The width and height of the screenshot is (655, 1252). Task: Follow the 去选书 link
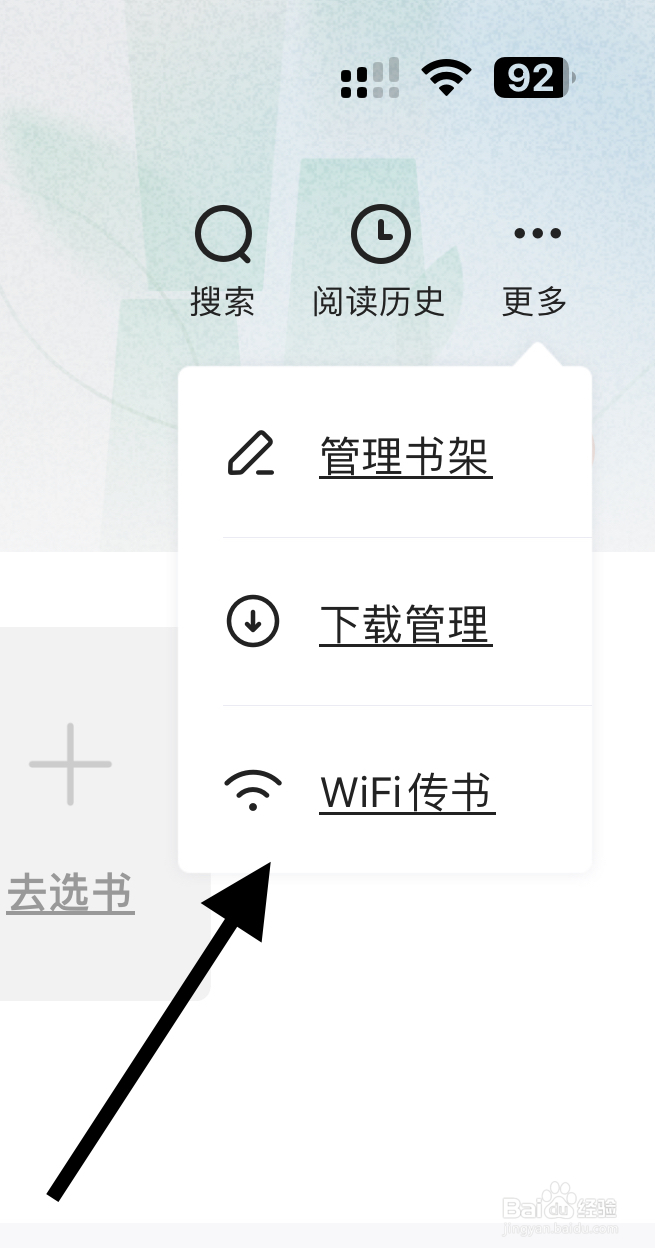(71, 893)
